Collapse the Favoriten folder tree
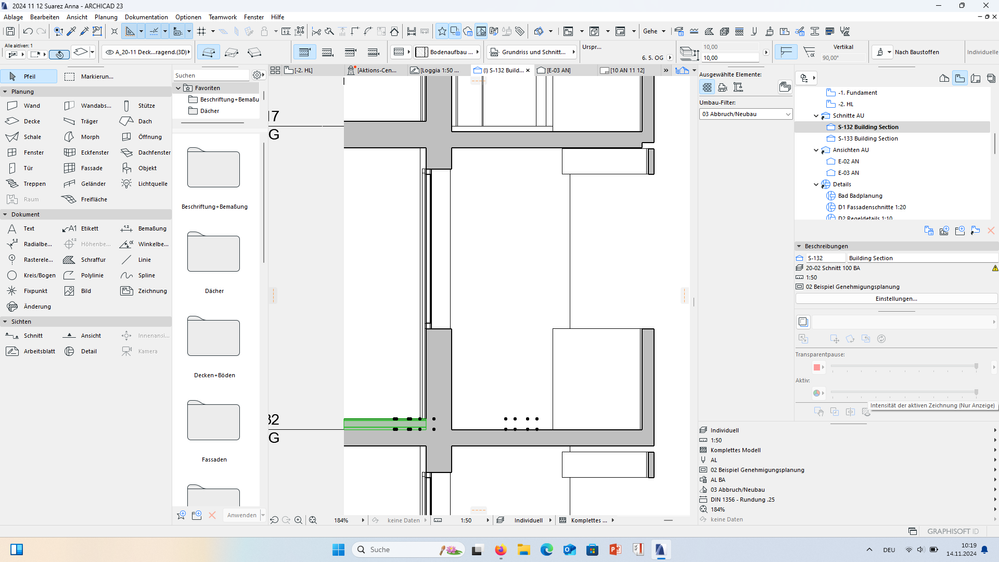This screenshot has height=562, width=999. [x=178, y=88]
